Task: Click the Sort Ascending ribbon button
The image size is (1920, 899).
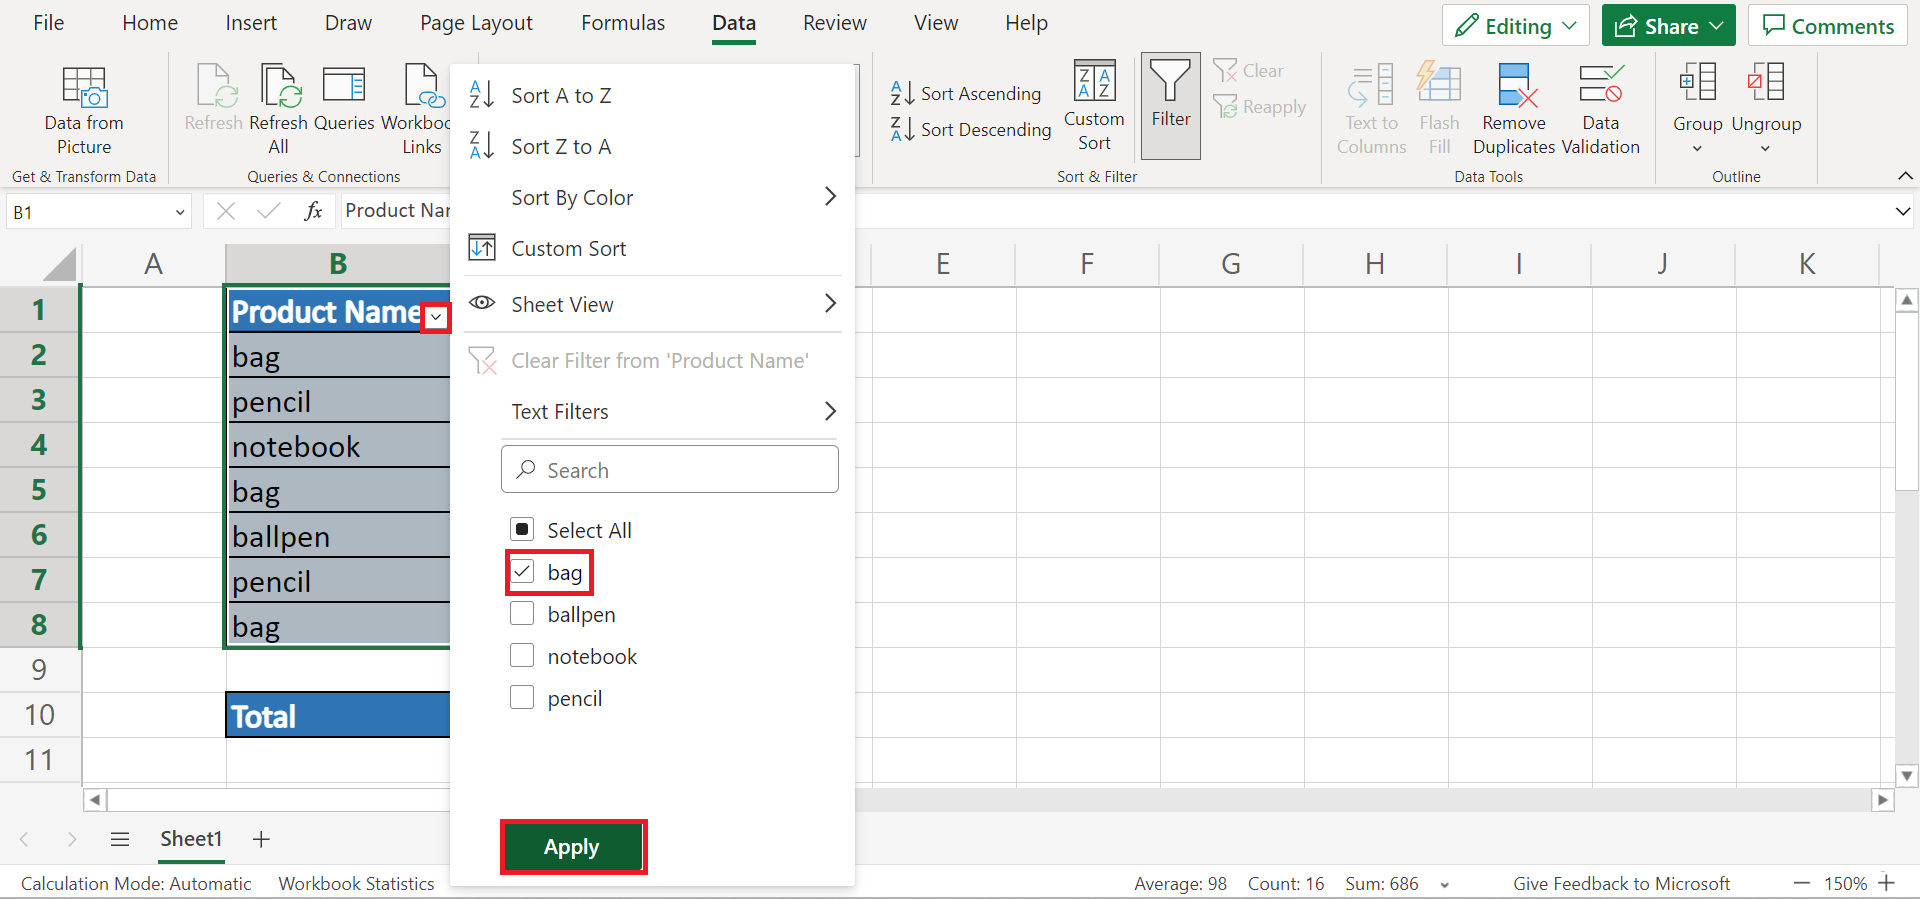Action: [966, 94]
